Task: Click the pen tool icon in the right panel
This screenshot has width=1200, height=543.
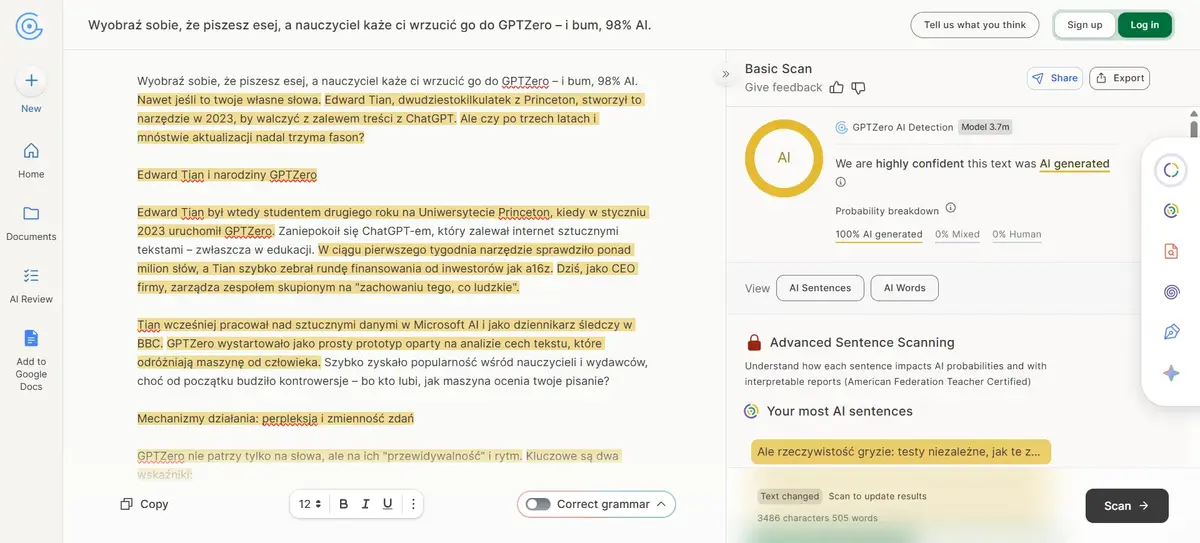Action: (1171, 332)
